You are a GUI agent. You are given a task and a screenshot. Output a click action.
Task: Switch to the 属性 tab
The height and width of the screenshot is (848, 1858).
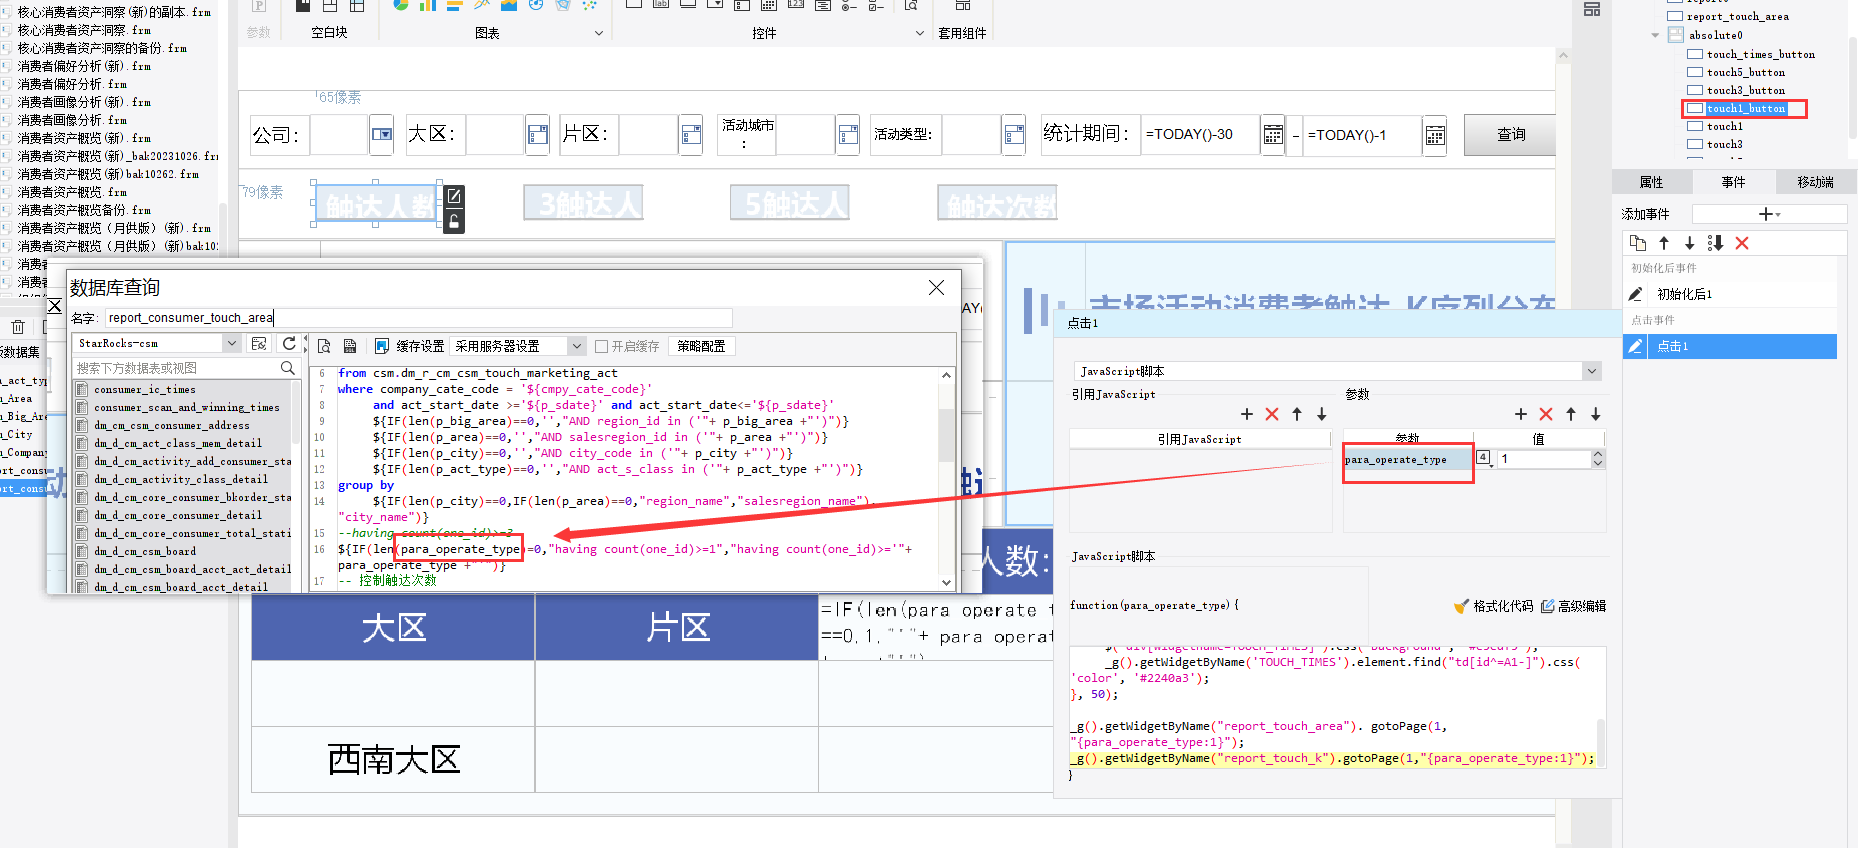tap(1652, 182)
